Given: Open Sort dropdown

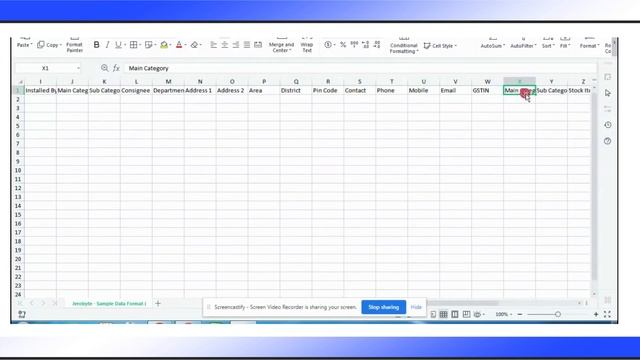Looking at the screenshot, I should 548,45.
